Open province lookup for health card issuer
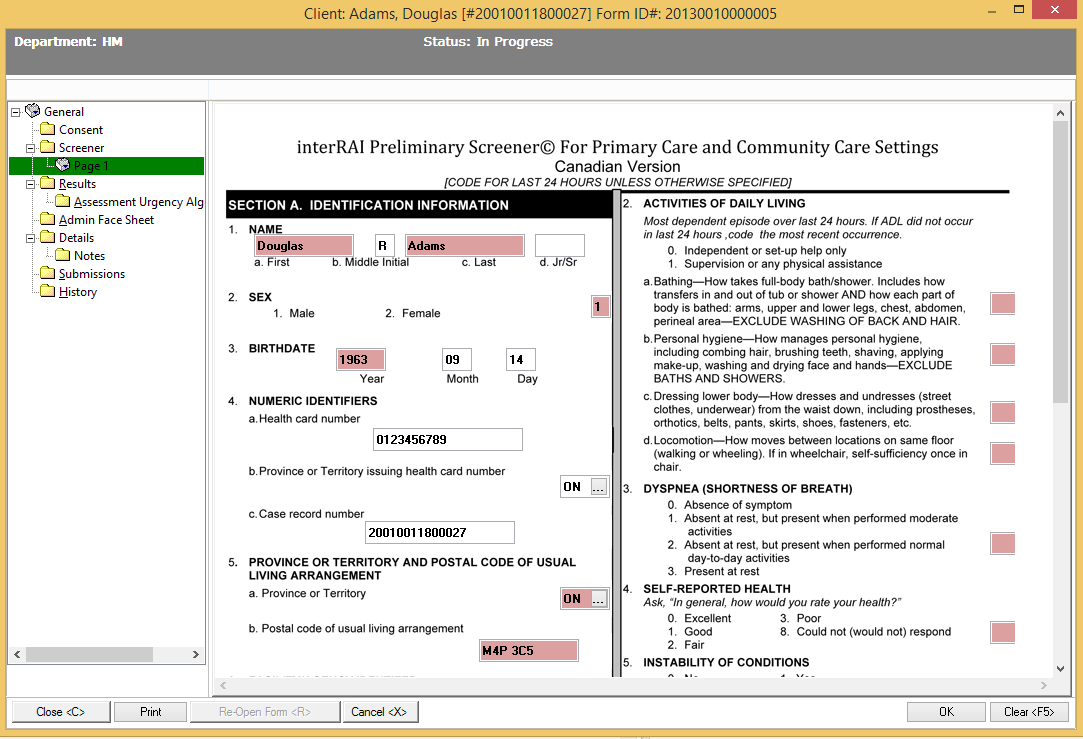This screenshot has width=1083, height=739. (599, 487)
